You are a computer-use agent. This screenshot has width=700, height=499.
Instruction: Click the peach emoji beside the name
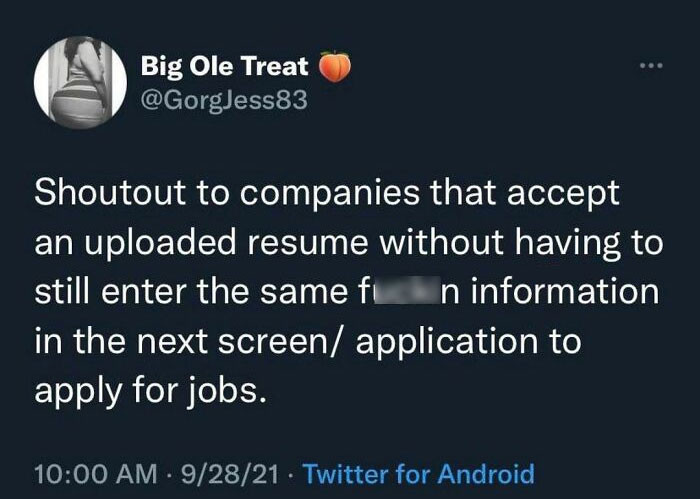point(335,66)
